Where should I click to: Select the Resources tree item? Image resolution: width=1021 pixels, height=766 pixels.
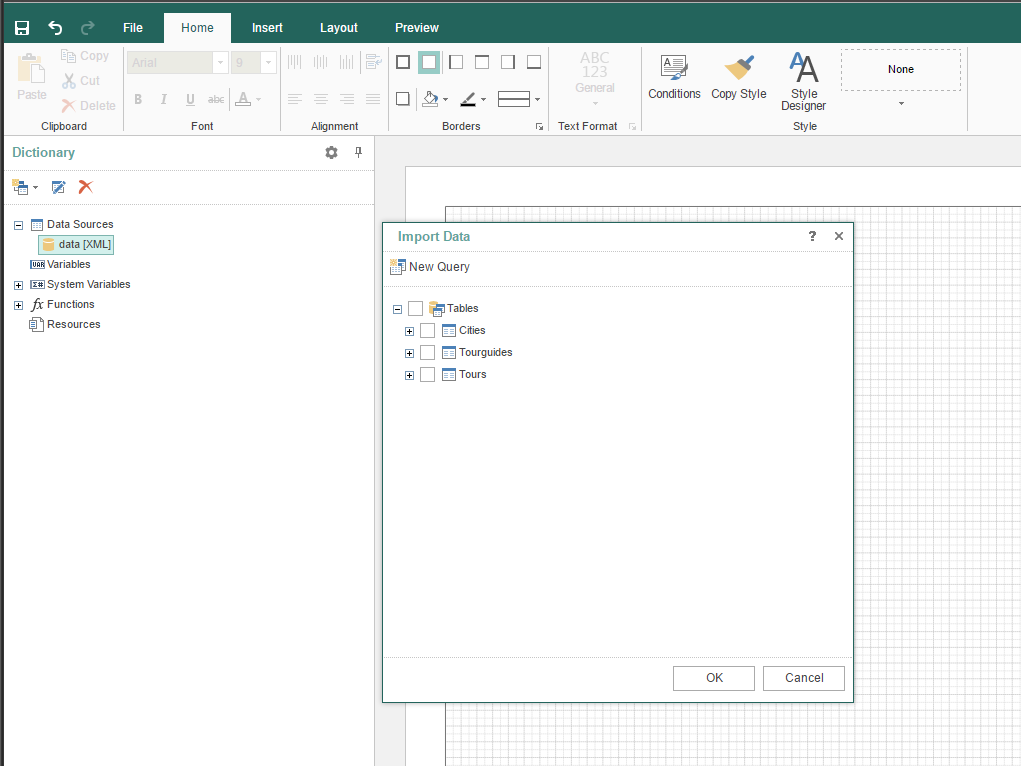[x=74, y=324]
